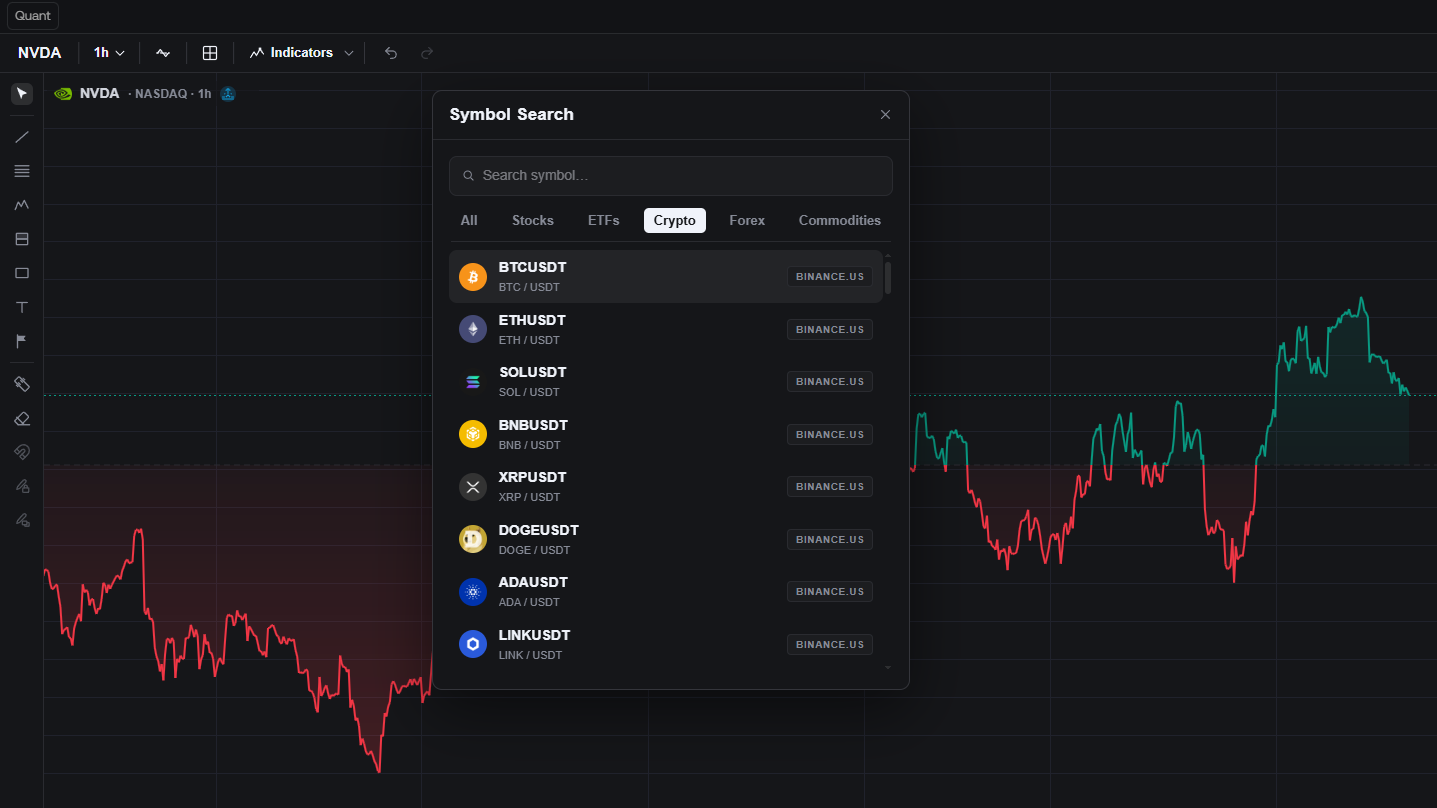Click the search magnifier icon
This screenshot has height=808, width=1437.
point(468,176)
